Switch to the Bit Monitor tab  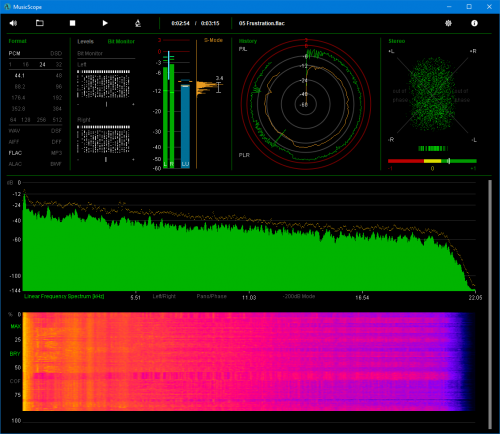(x=121, y=41)
